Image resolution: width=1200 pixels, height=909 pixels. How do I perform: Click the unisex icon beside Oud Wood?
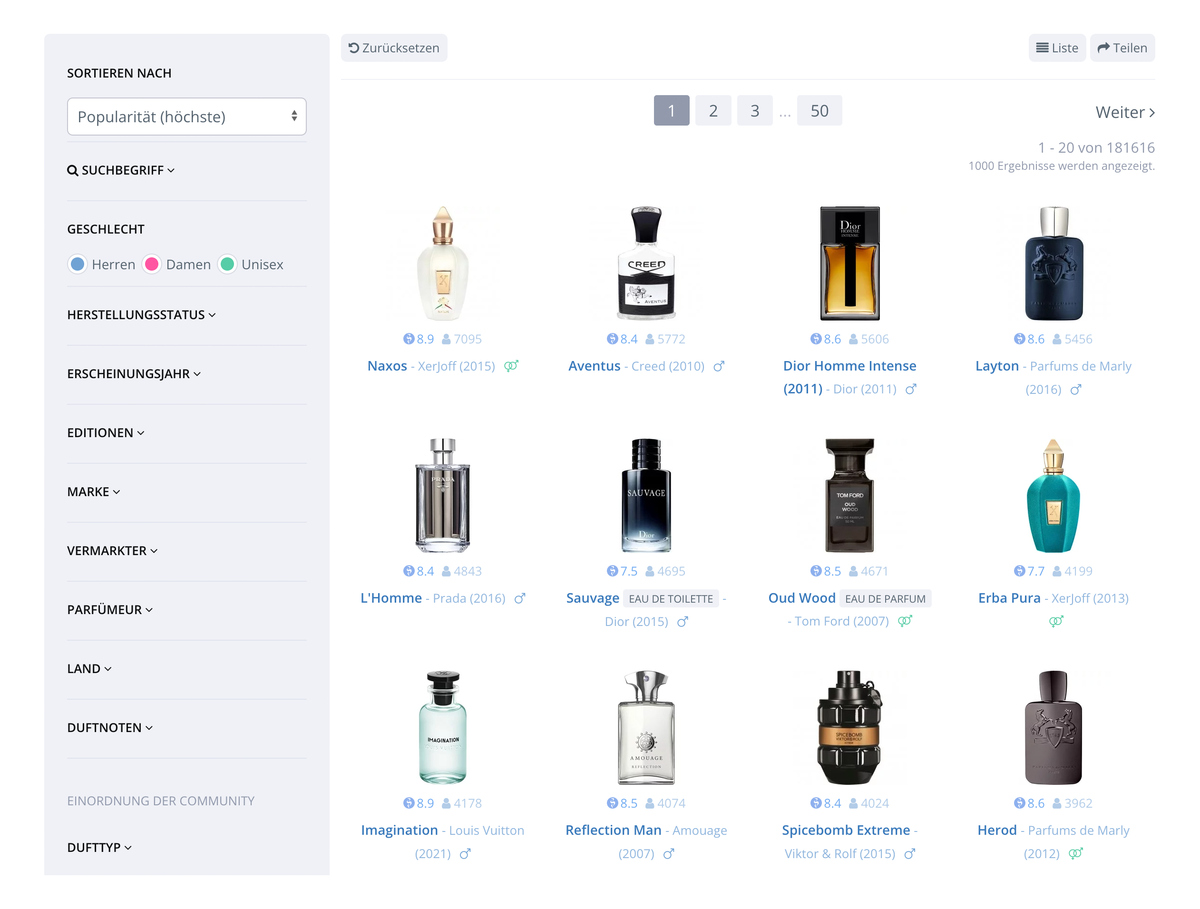tap(905, 621)
